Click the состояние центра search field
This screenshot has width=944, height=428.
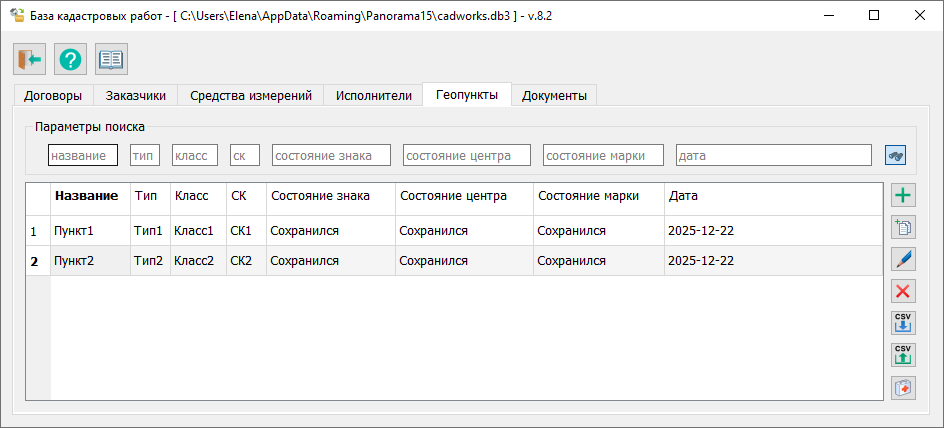(x=467, y=155)
